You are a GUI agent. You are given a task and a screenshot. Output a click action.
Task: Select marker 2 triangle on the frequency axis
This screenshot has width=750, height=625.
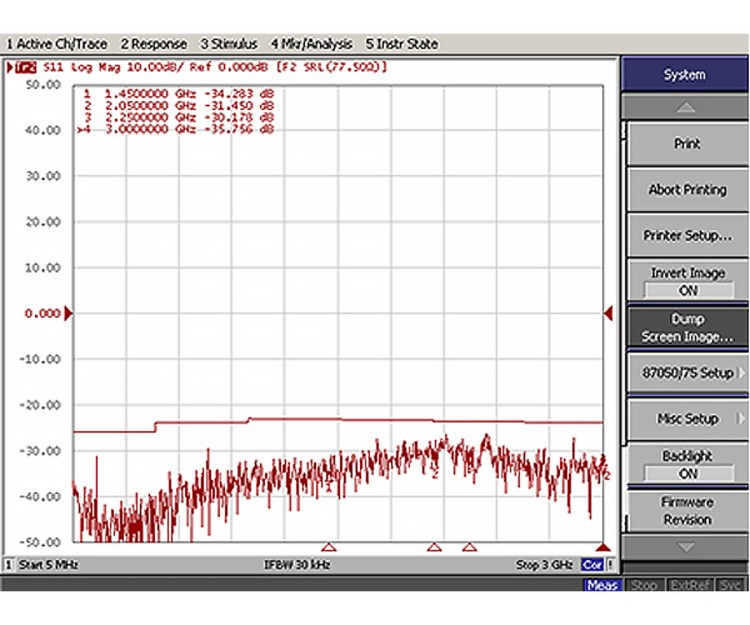tap(434, 547)
